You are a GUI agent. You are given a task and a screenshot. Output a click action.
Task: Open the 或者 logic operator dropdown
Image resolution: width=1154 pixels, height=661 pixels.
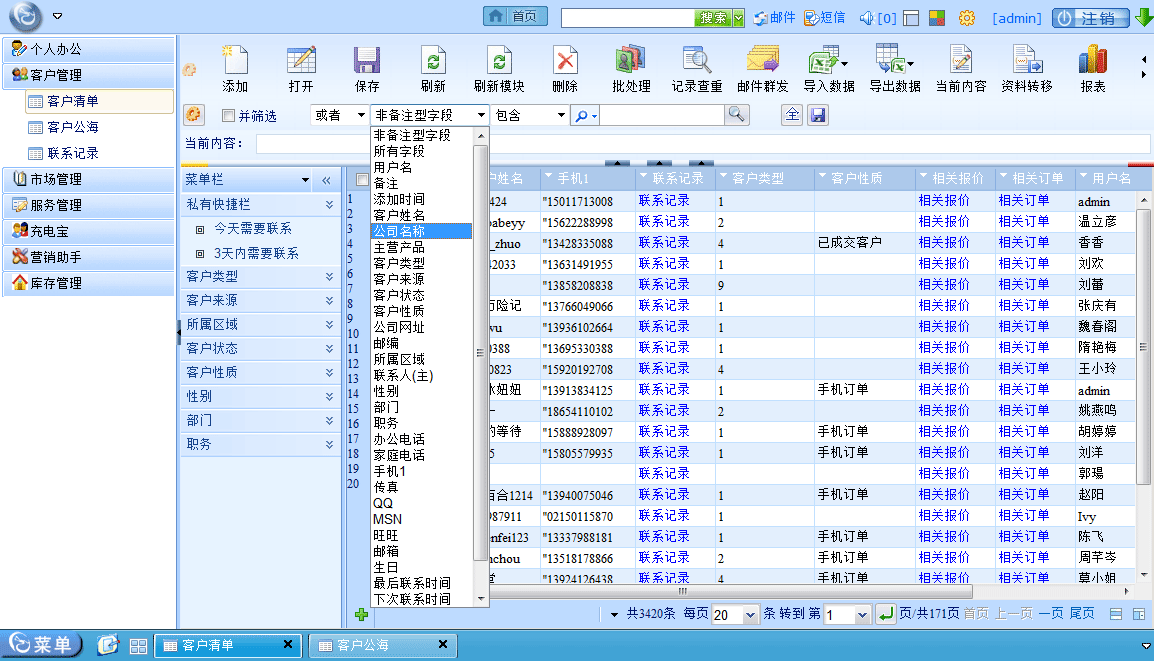pyautogui.click(x=338, y=116)
